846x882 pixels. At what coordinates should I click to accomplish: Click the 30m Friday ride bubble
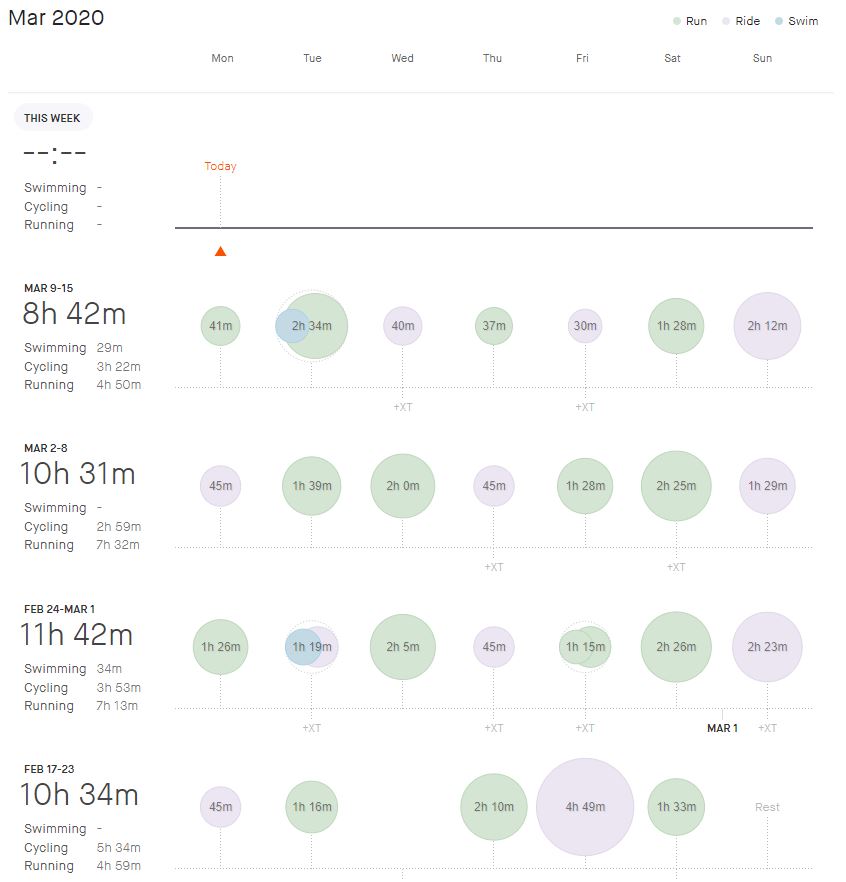pyautogui.click(x=585, y=326)
